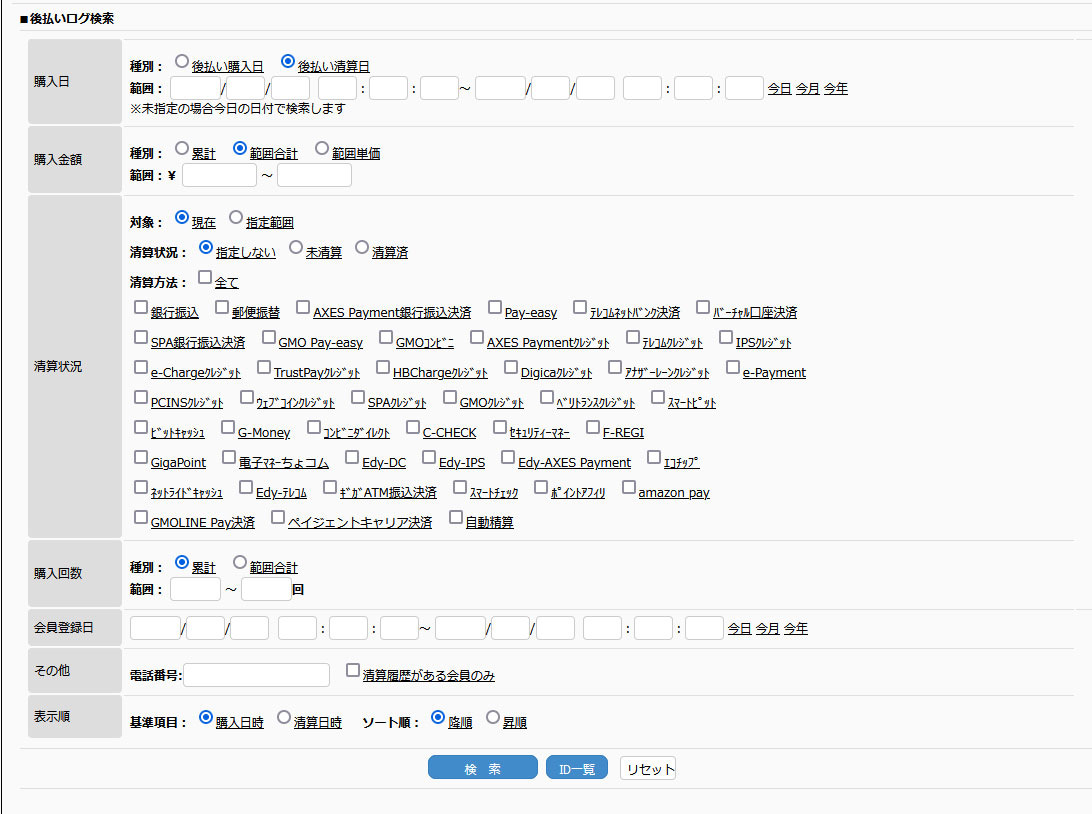Enable 清算履歴がある会員のみ checkbox

(x=353, y=670)
